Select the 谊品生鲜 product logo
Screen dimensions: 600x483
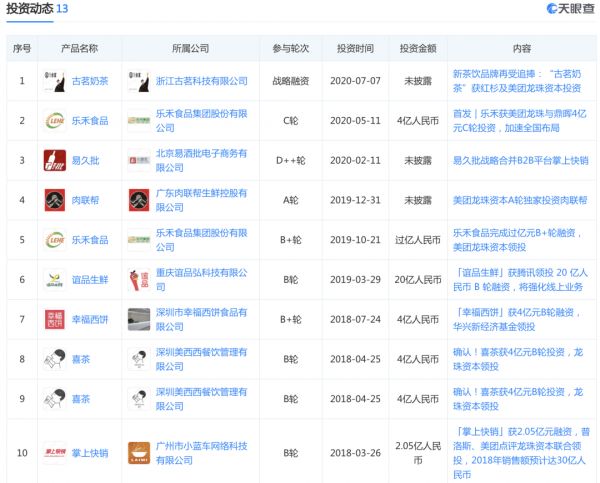[x=54, y=279]
